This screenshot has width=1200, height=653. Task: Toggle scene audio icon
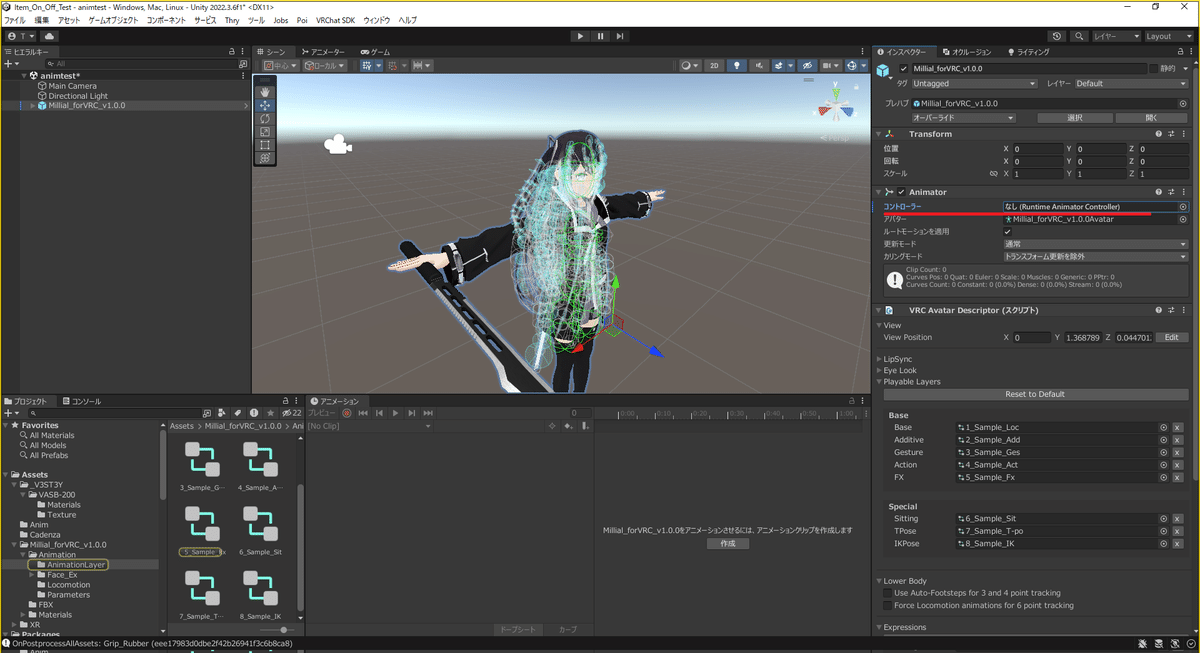757,65
